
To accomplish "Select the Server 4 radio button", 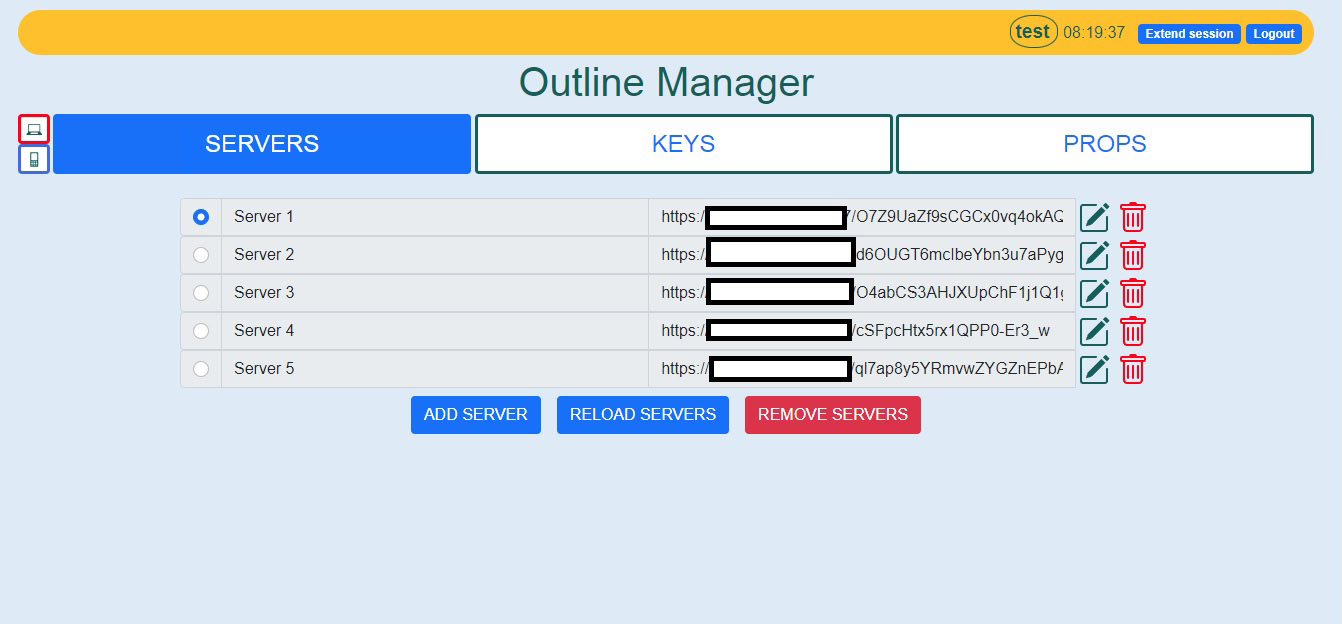I will [200, 331].
